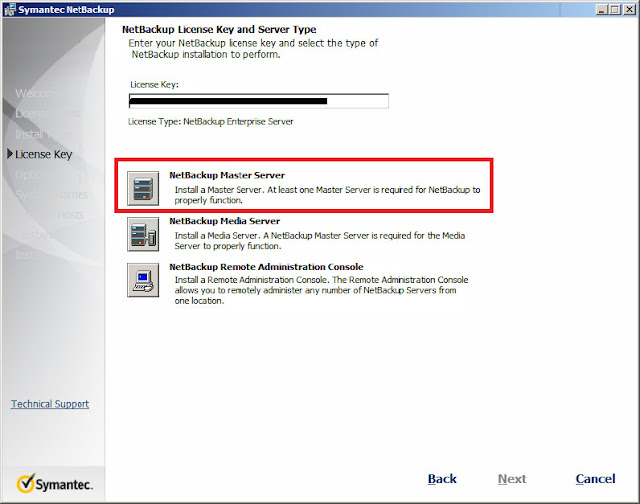640x504 pixels.
Task: Close the Symantec NetBackup window
Action: (x=629, y=9)
